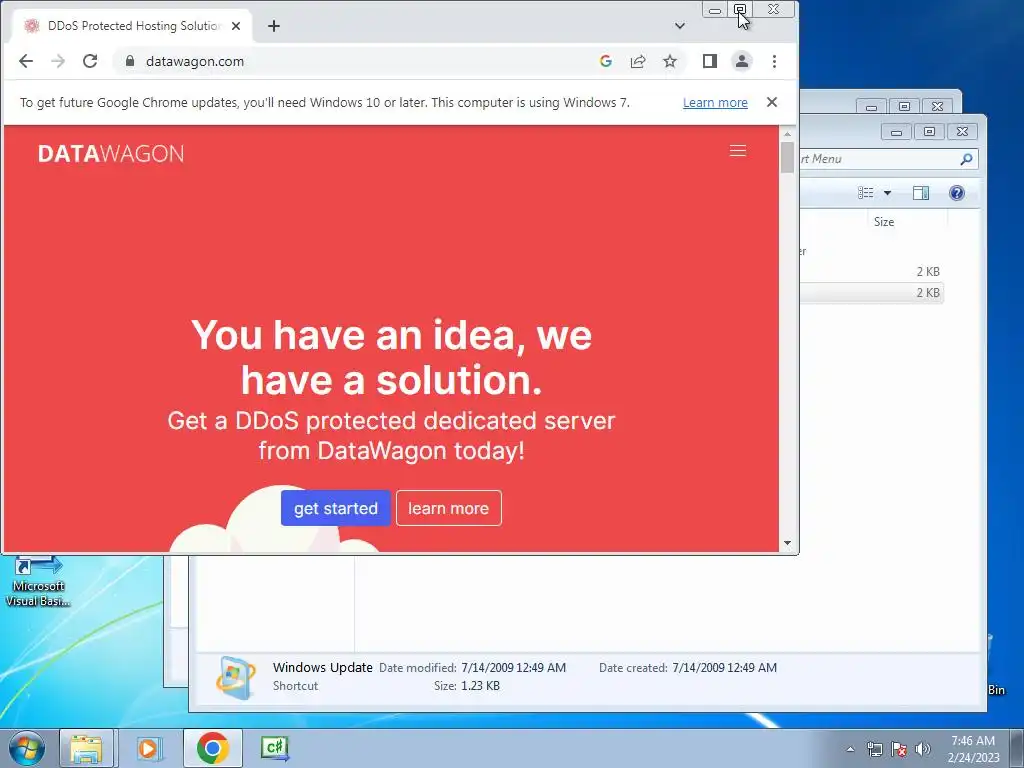Open the Microsoft Visual Basic desktop shortcut
This screenshot has height=768, width=1024.
pos(38,581)
